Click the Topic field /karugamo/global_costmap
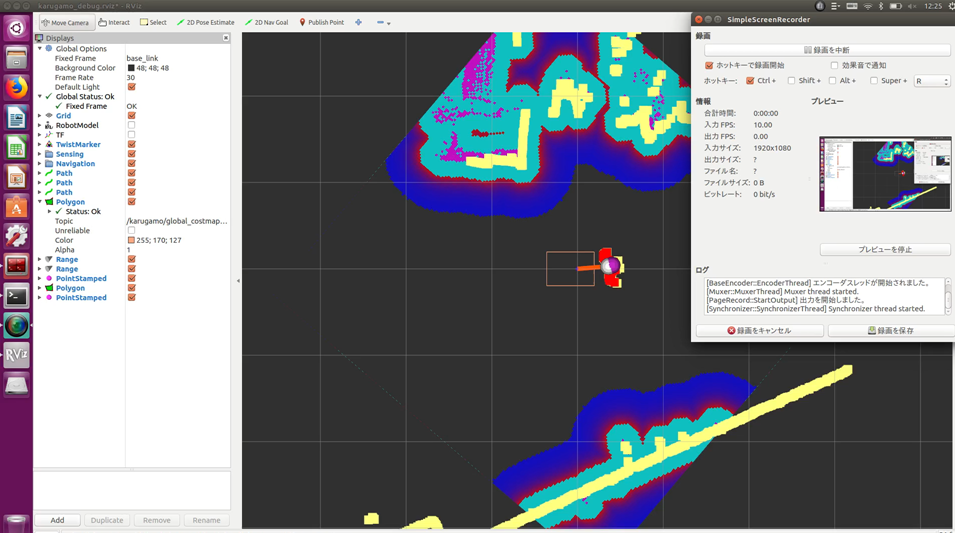The image size is (955, 533). coord(177,221)
